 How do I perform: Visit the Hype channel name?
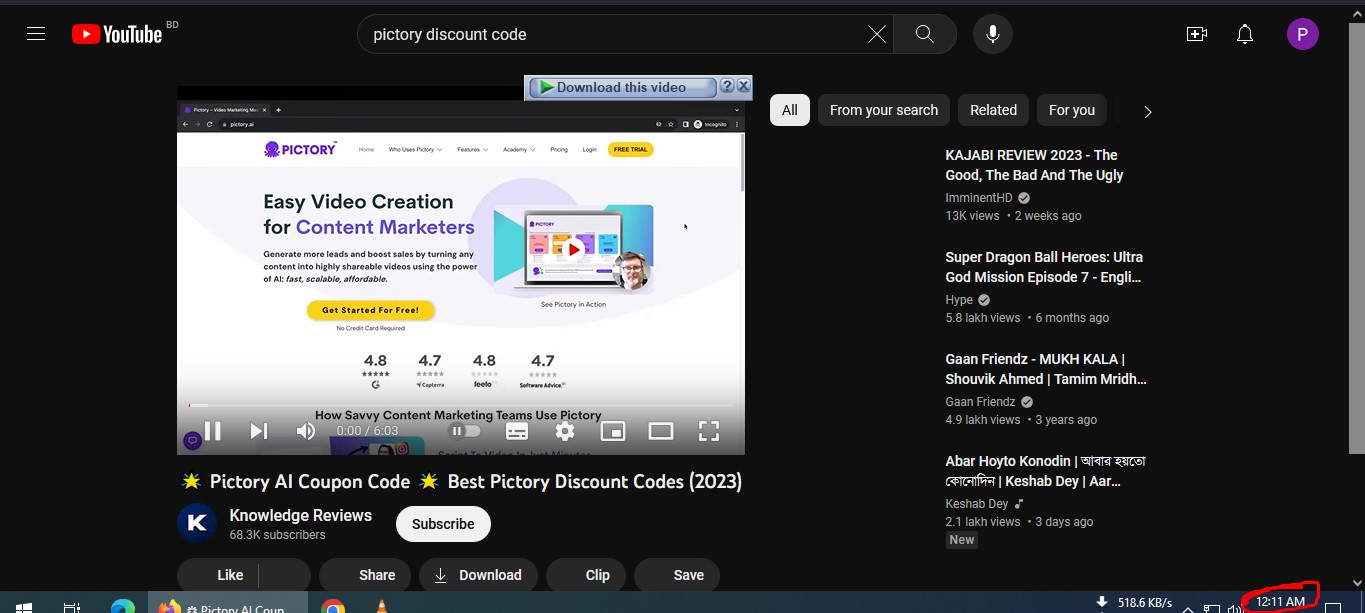[959, 300]
